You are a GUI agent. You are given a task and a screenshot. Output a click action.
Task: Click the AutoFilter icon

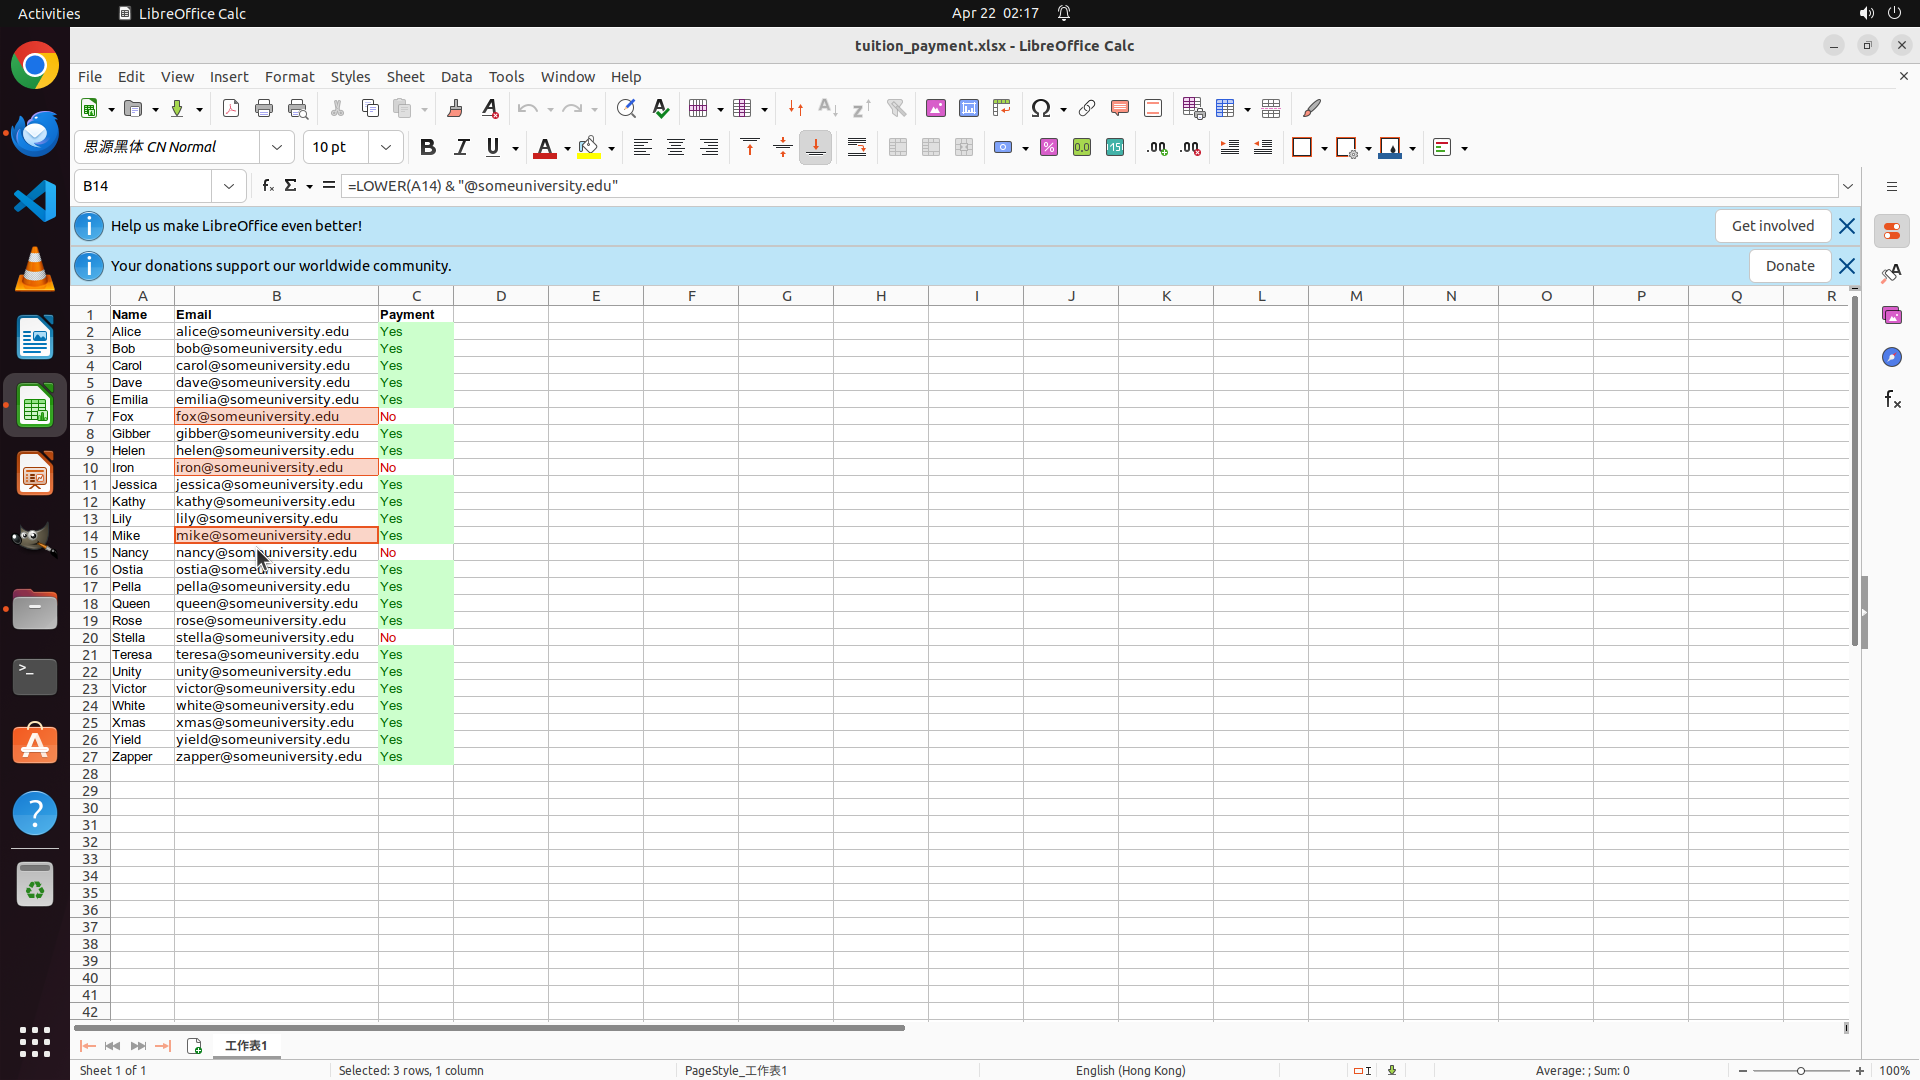coord(896,108)
